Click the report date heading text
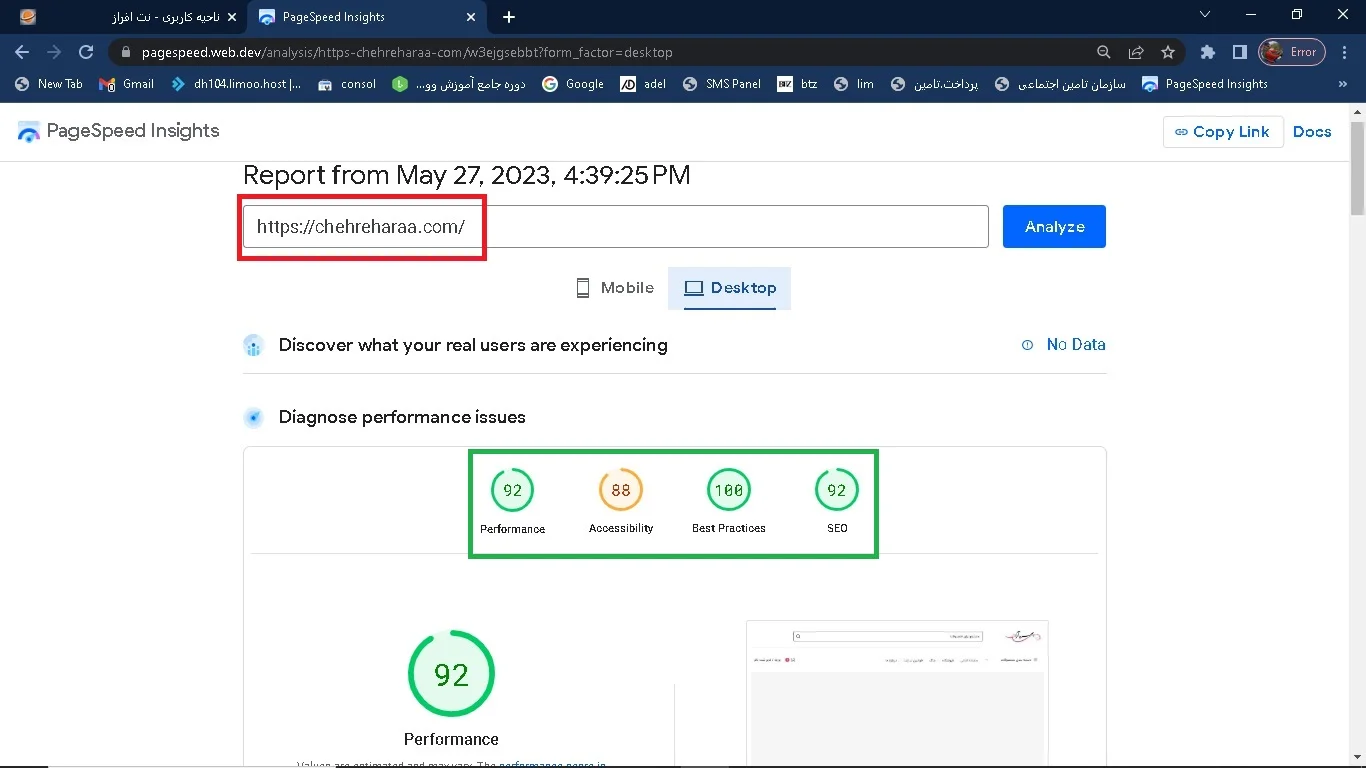 click(467, 175)
